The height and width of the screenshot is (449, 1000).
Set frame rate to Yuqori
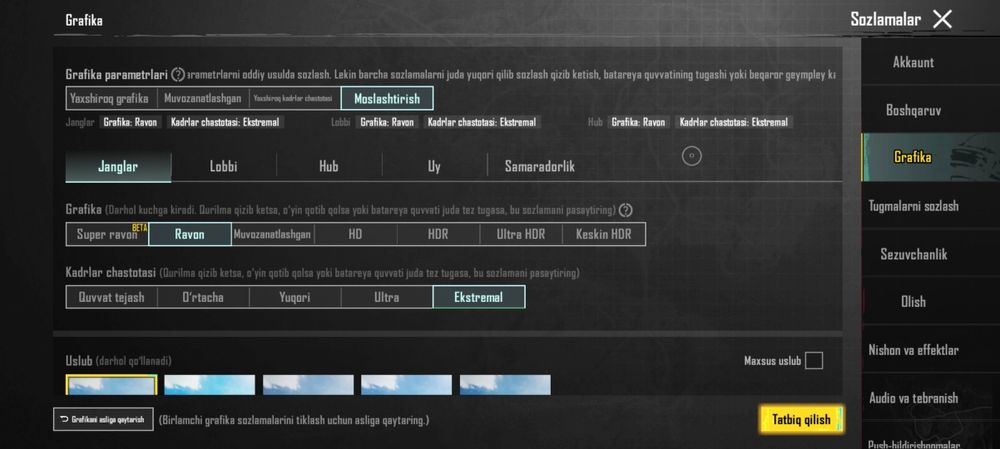(x=295, y=297)
